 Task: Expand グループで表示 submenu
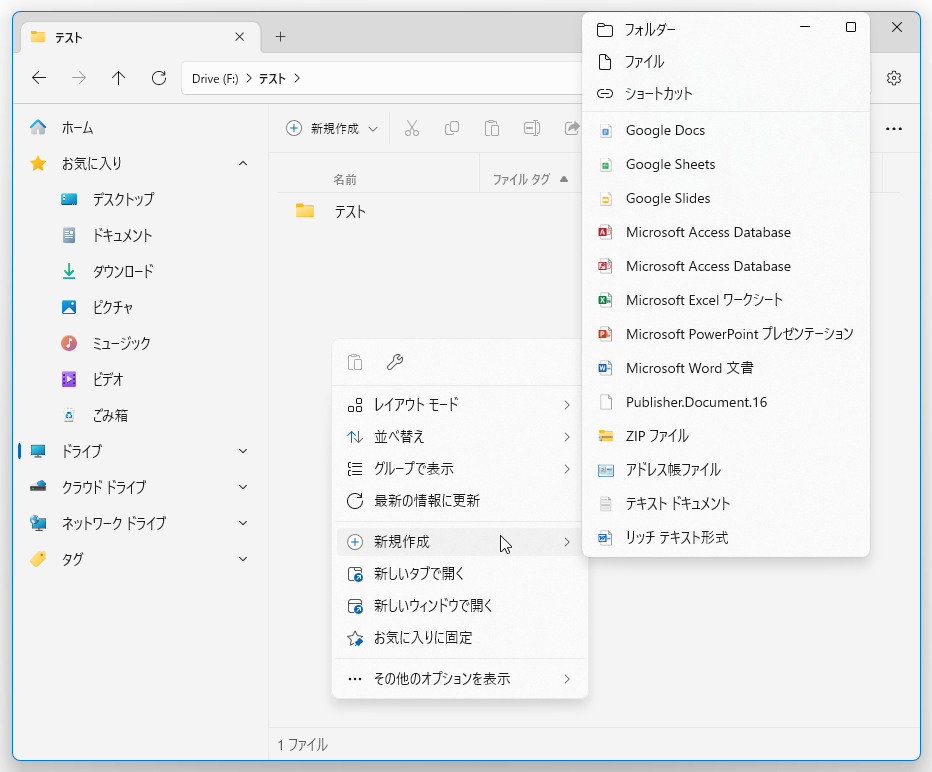[460, 469]
